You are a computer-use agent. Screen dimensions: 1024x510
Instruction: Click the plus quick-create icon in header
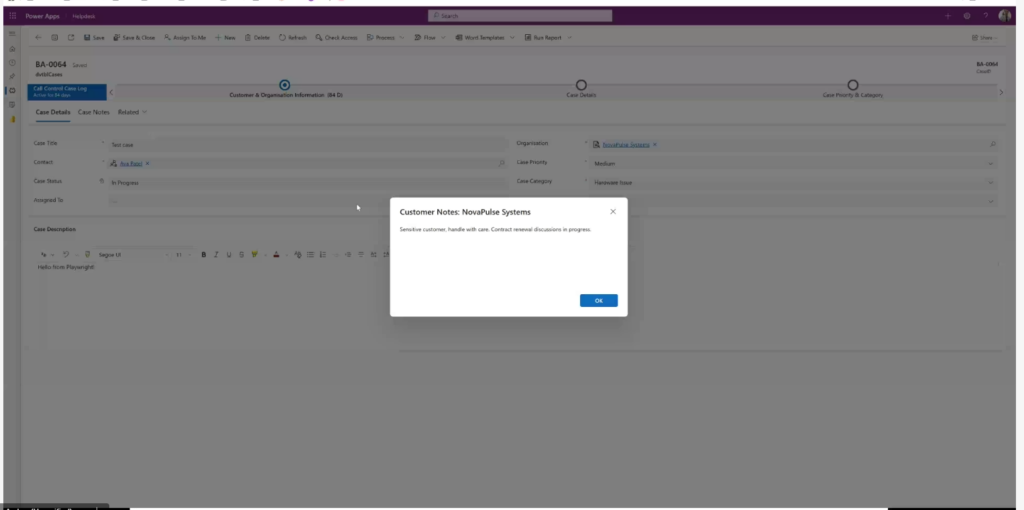(948, 16)
